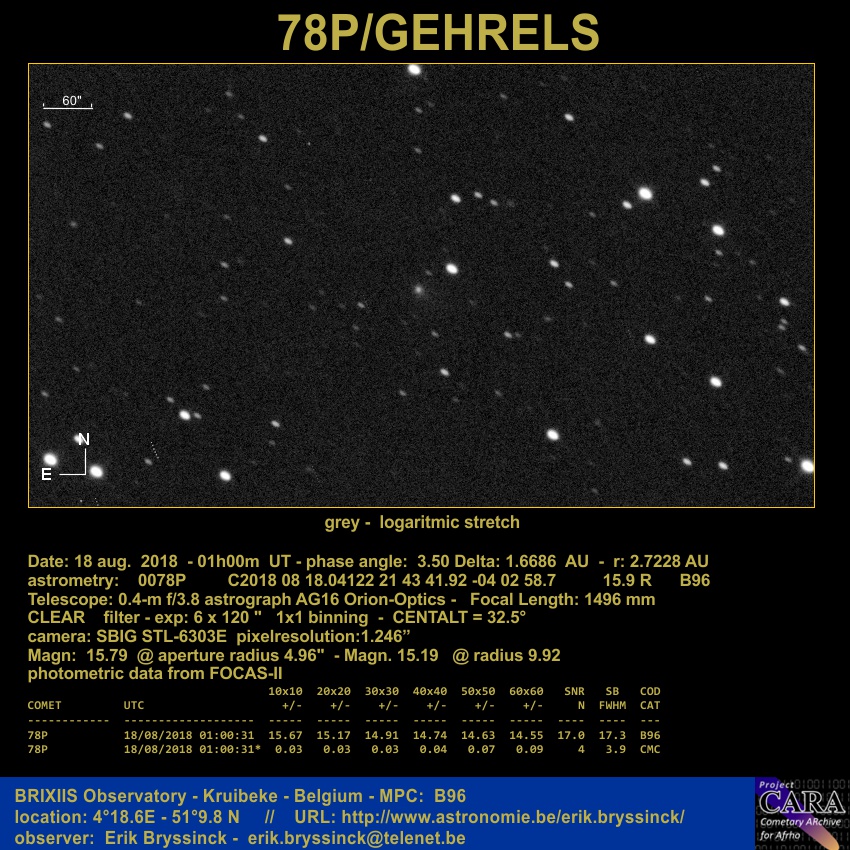Screen dimensions: 850x850
Task: Click the 'grey - logaritmic stretch' caption
Action: [x=422, y=522]
